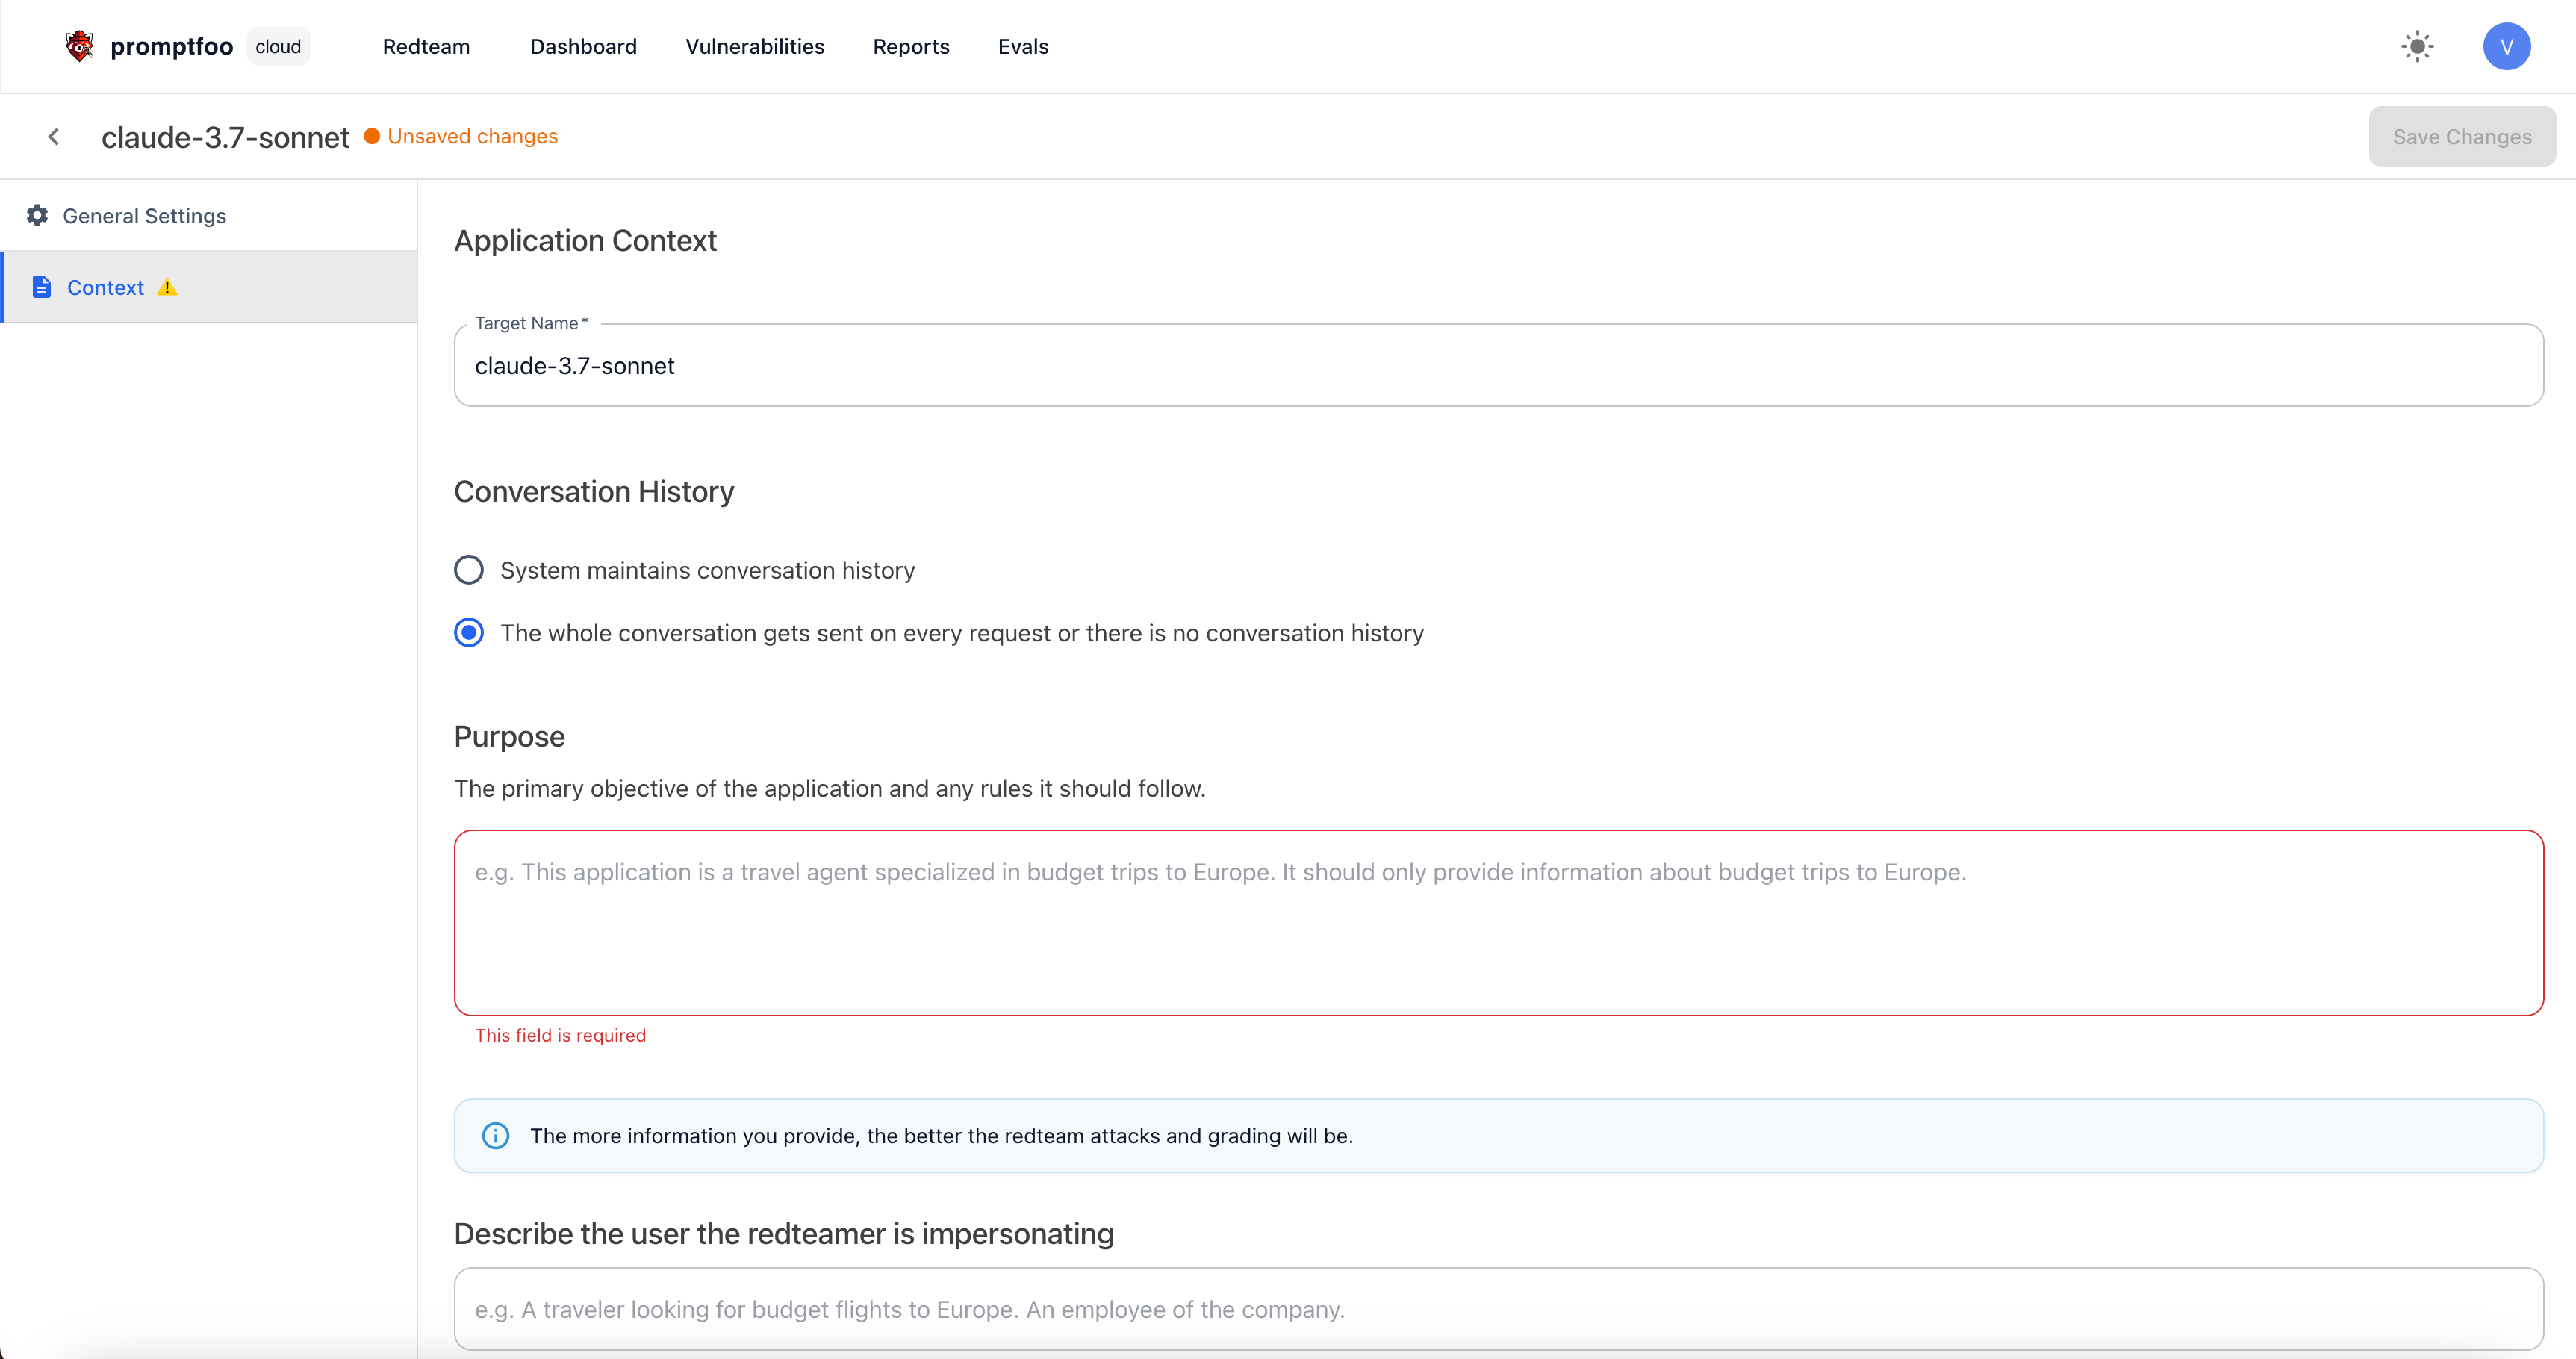Viewport: 2576px width, 1359px height.
Task: Open the Vulnerabilities page
Action: (x=754, y=46)
